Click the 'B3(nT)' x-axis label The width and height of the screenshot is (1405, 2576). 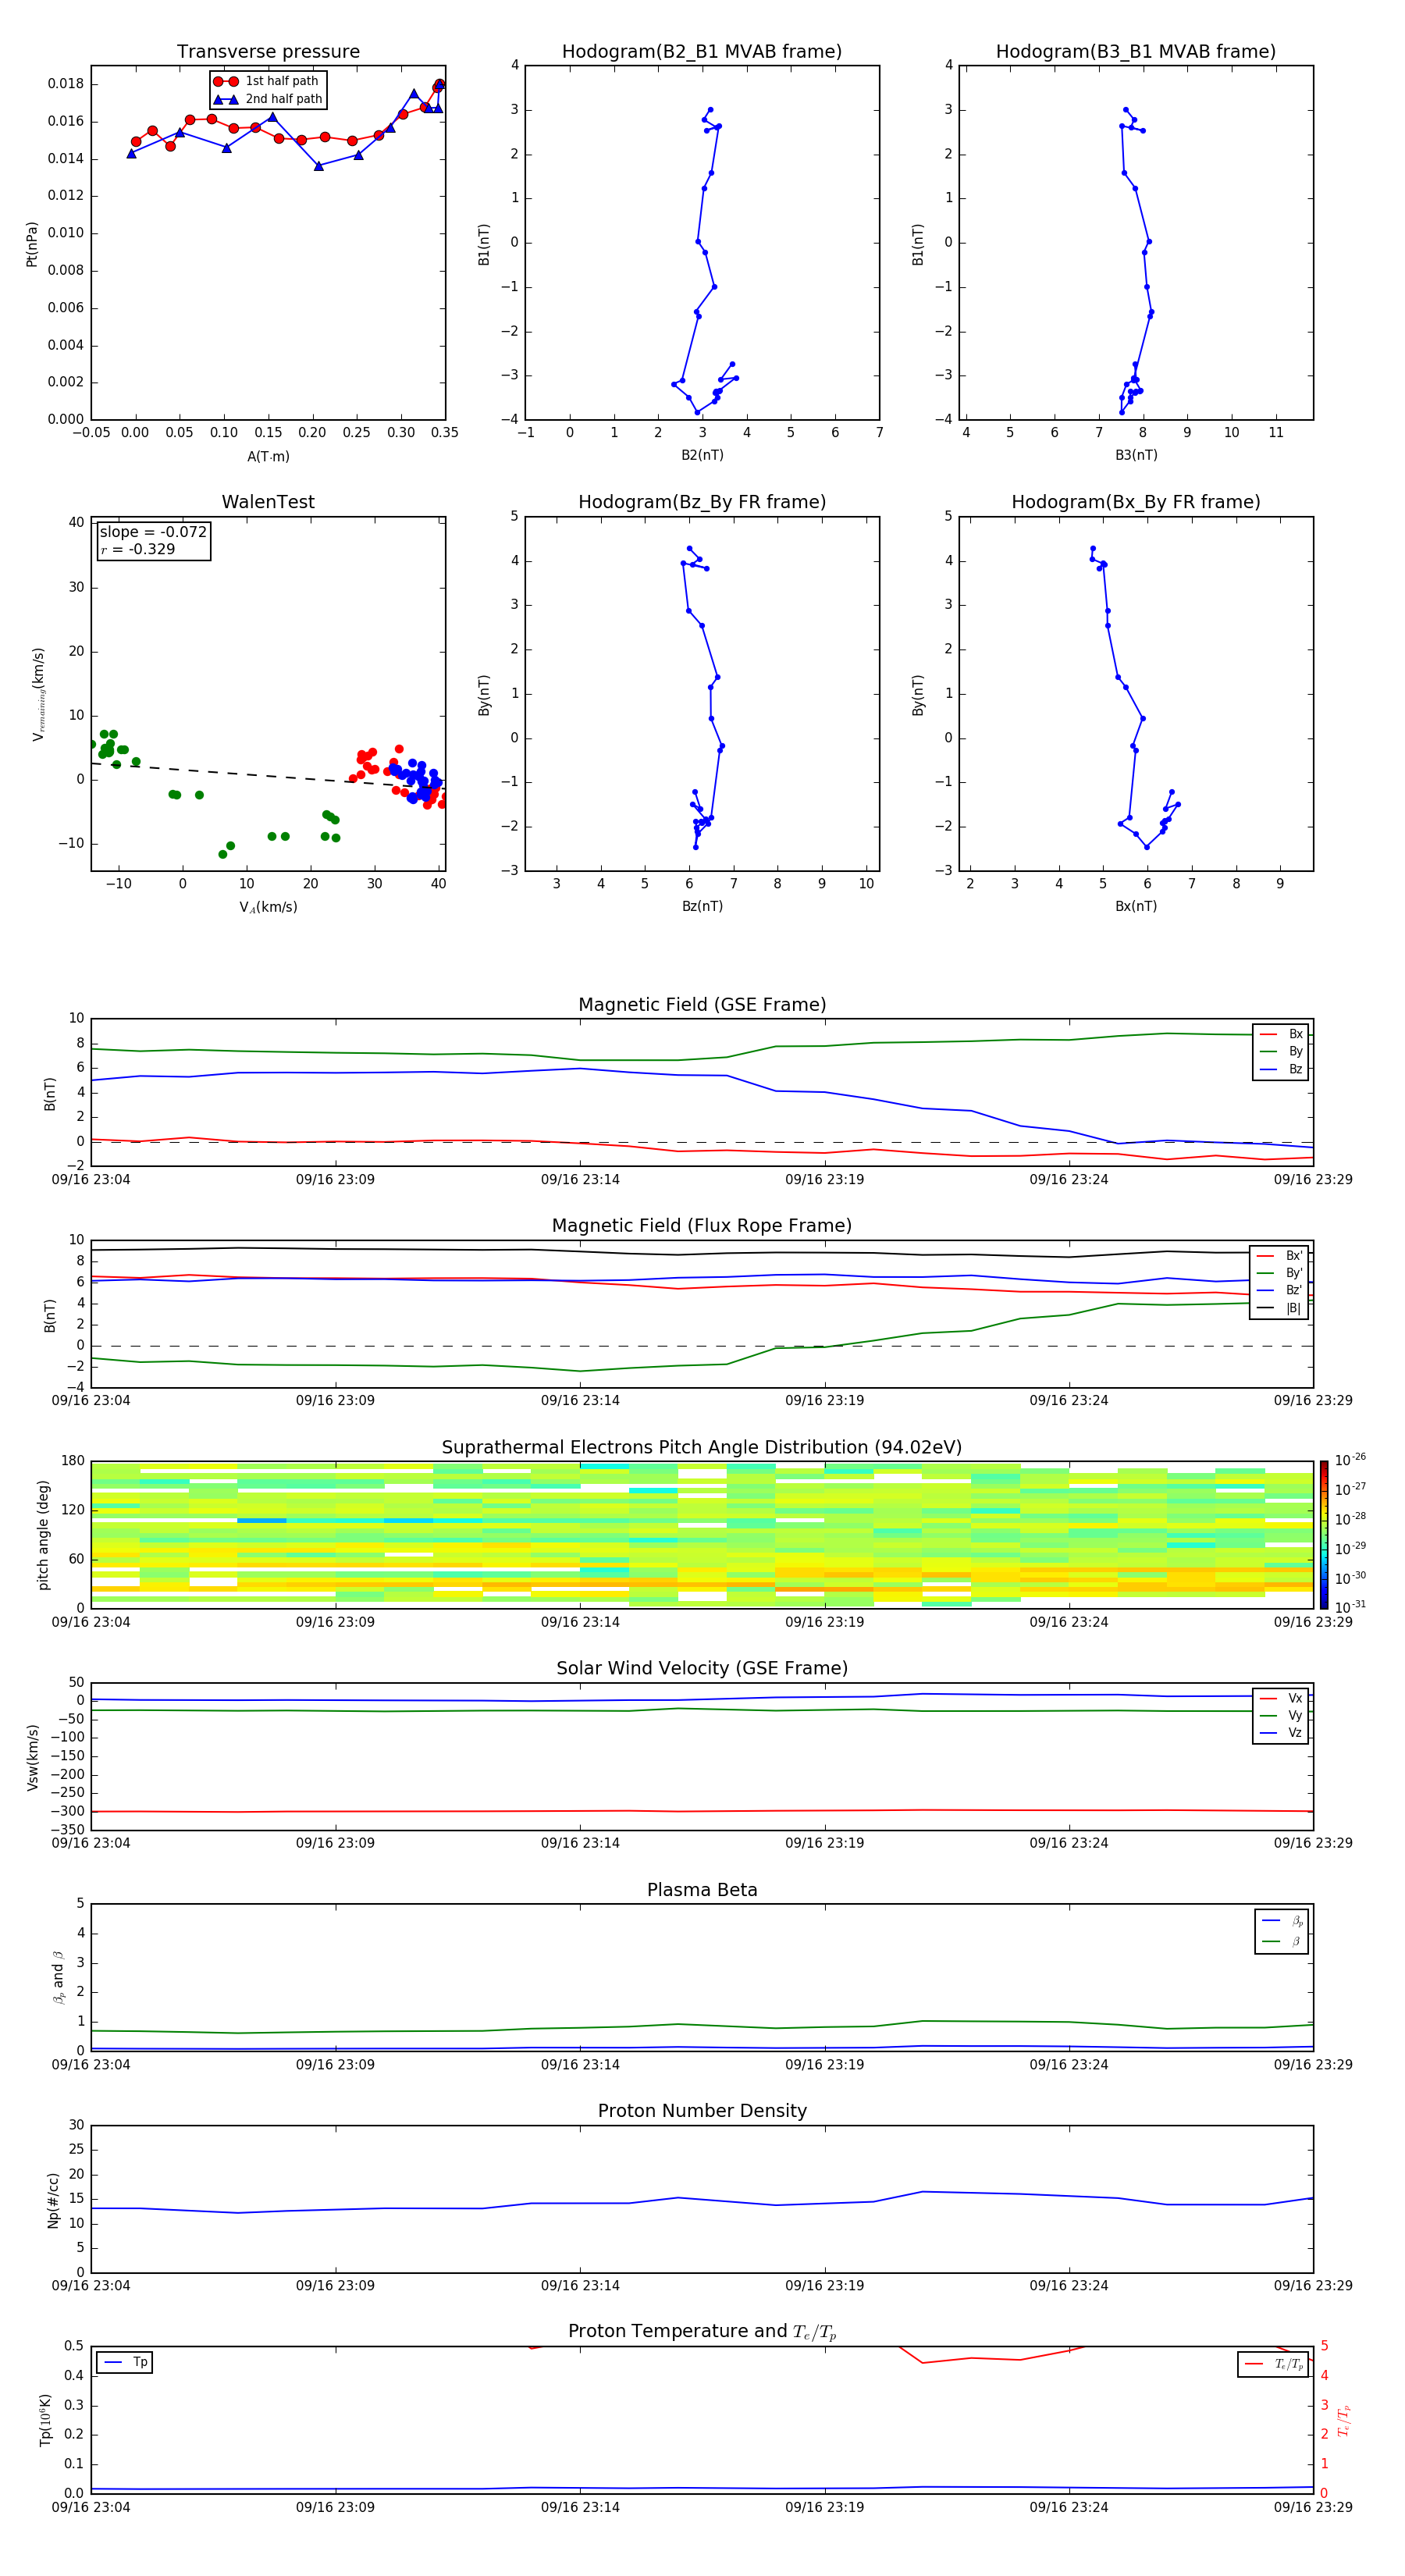1136,455
